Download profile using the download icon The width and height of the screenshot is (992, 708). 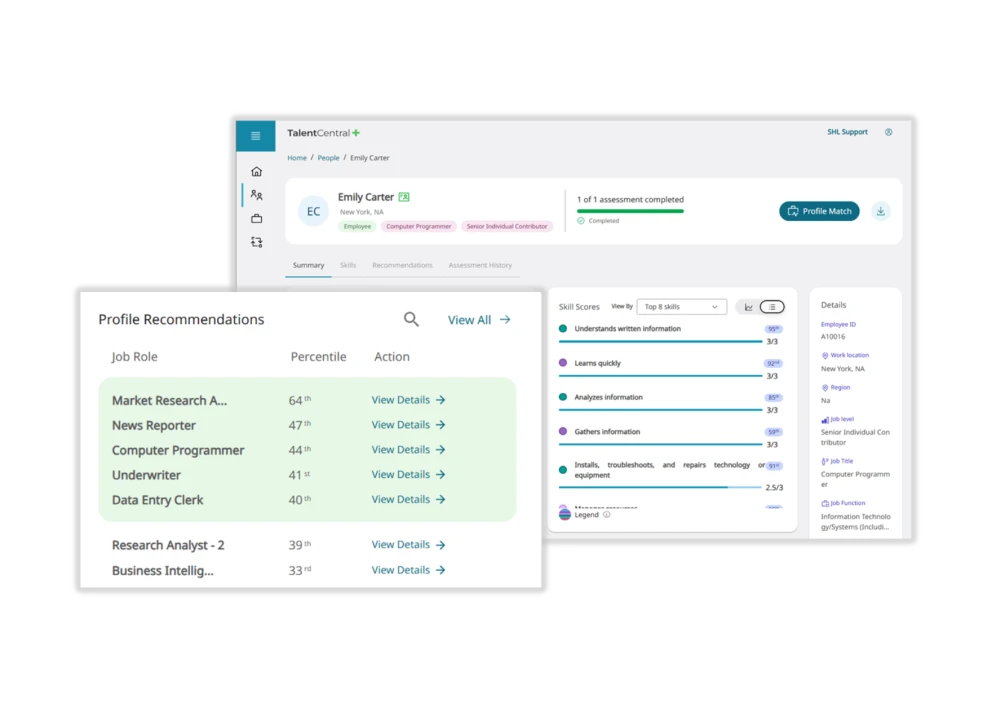[x=880, y=211]
